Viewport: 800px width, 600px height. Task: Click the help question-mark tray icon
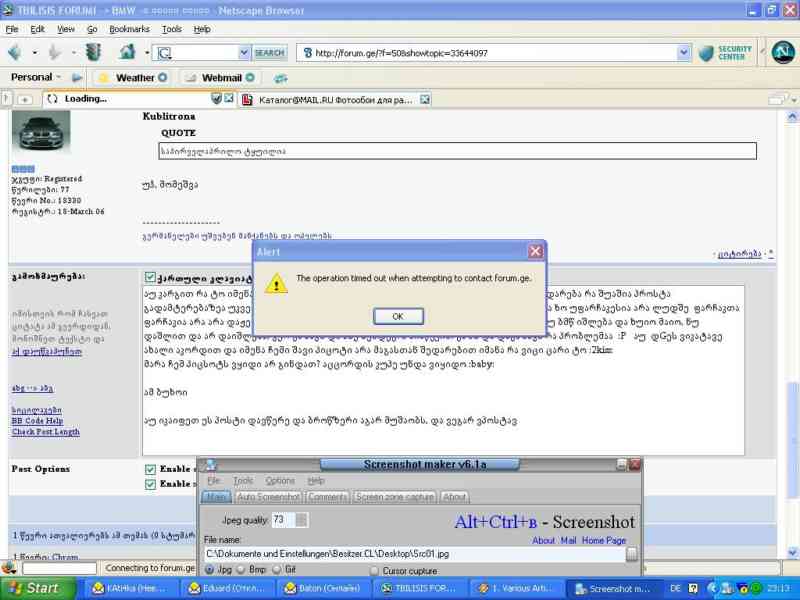(x=693, y=588)
